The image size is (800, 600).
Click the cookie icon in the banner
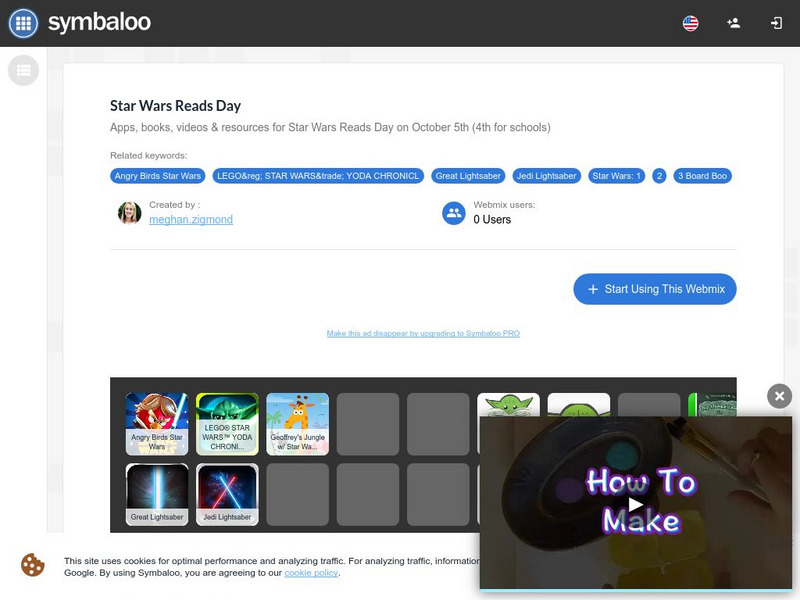click(33, 565)
